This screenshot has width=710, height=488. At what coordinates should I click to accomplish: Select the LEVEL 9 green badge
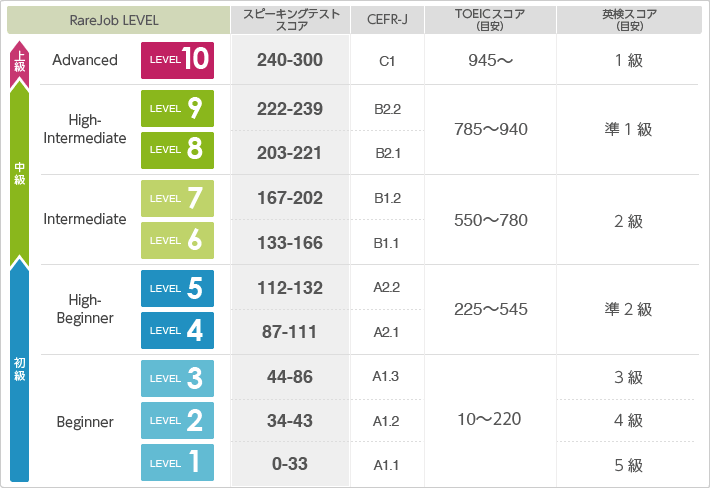click(x=177, y=108)
